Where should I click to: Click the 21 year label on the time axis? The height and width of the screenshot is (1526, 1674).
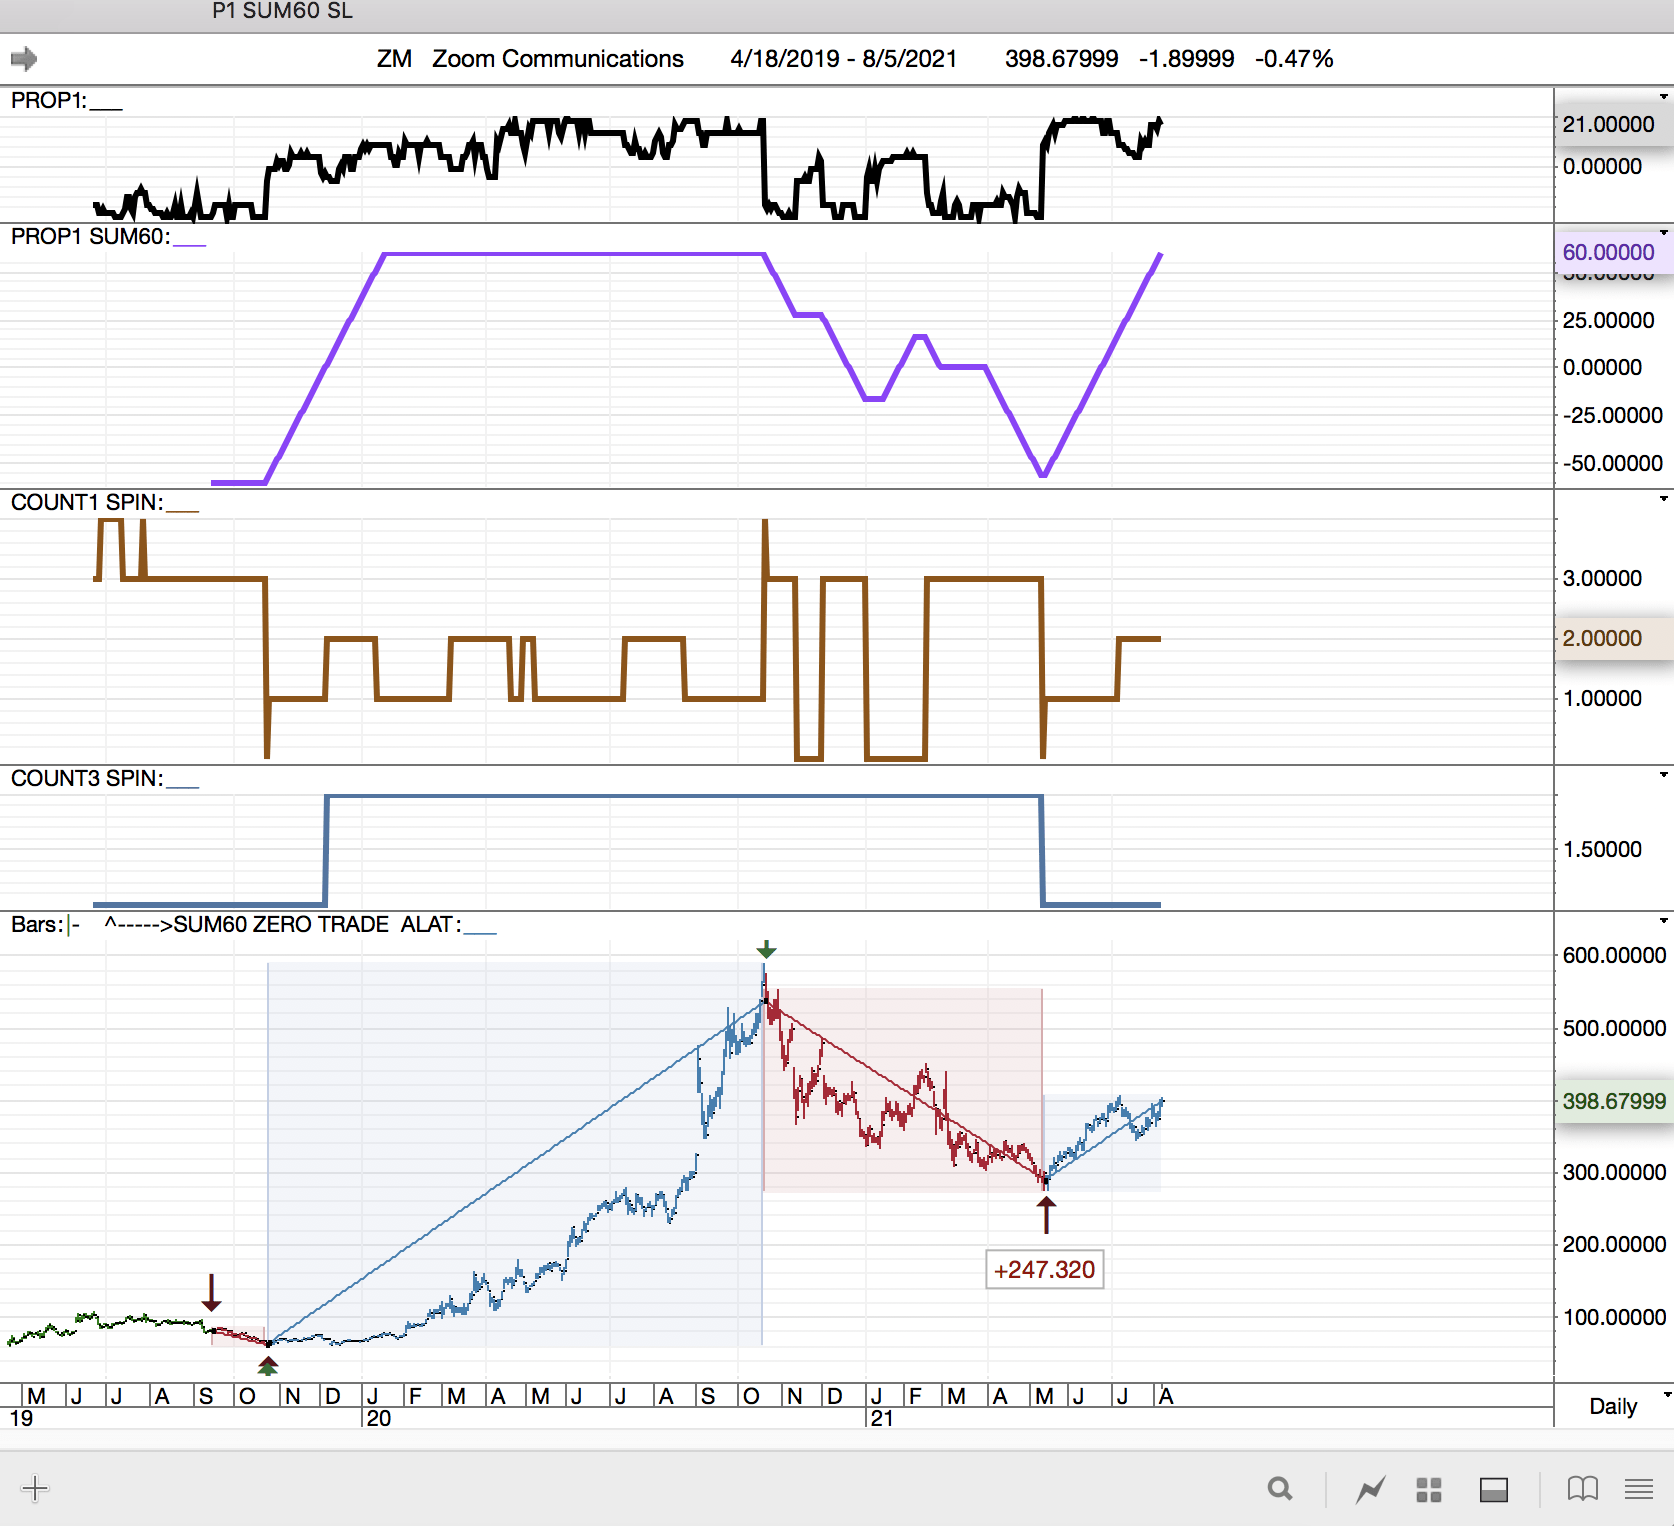point(881,1418)
